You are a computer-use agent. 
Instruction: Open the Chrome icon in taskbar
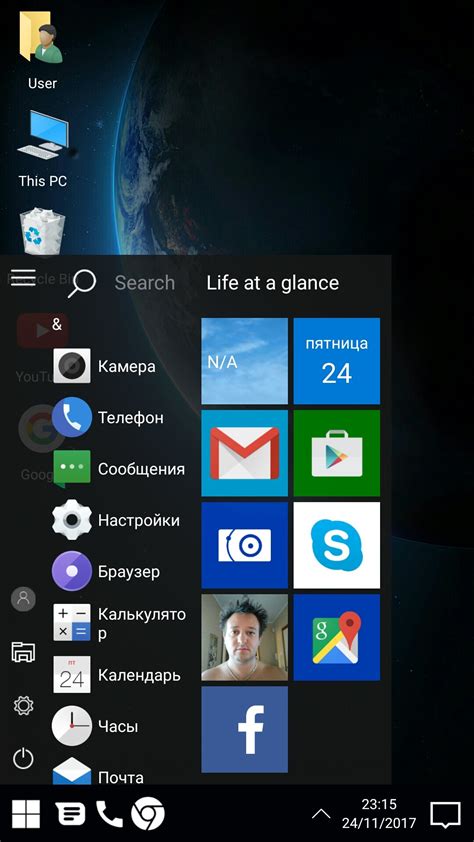(148, 814)
